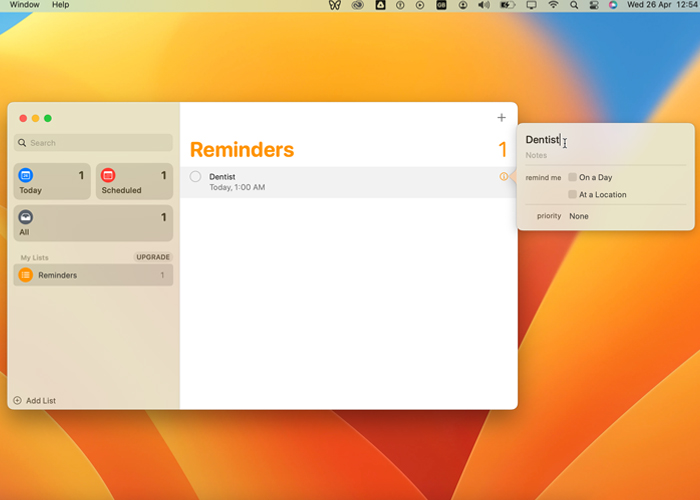The width and height of the screenshot is (700, 500).
Task: Open the All smart list
Action: tap(93, 223)
